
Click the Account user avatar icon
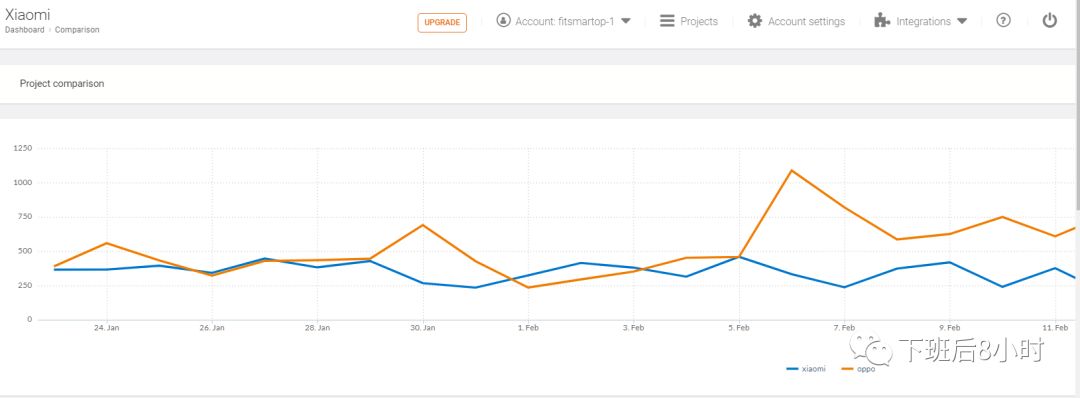(503, 21)
